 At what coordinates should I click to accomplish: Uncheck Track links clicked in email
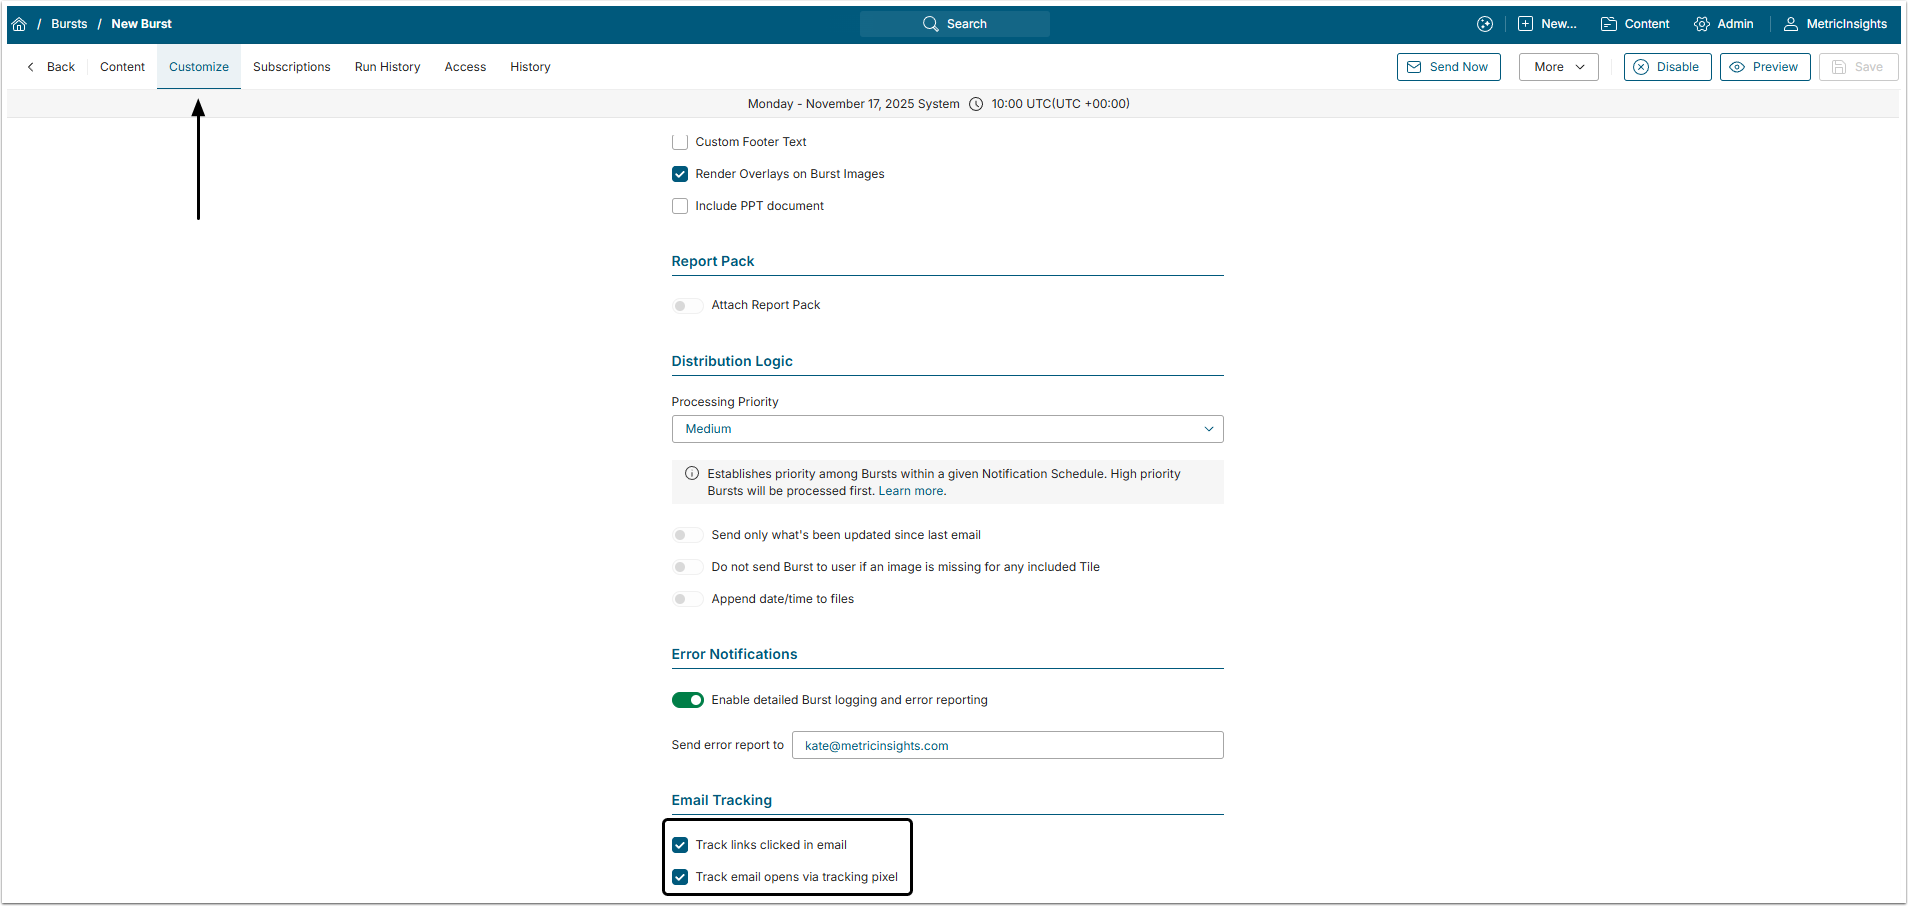[680, 845]
